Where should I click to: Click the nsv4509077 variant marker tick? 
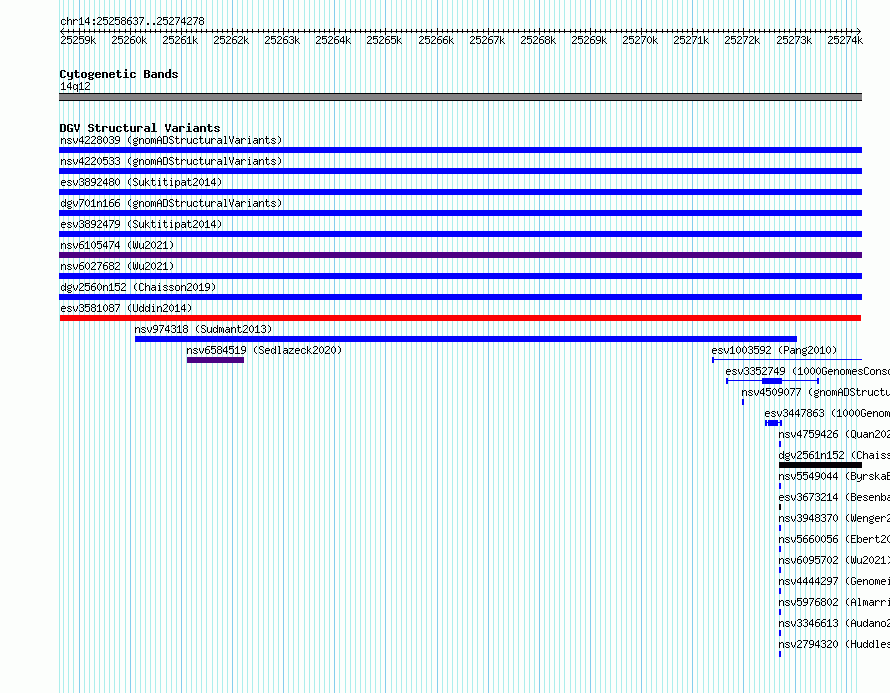pyautogui.click(x=742, y=402)
